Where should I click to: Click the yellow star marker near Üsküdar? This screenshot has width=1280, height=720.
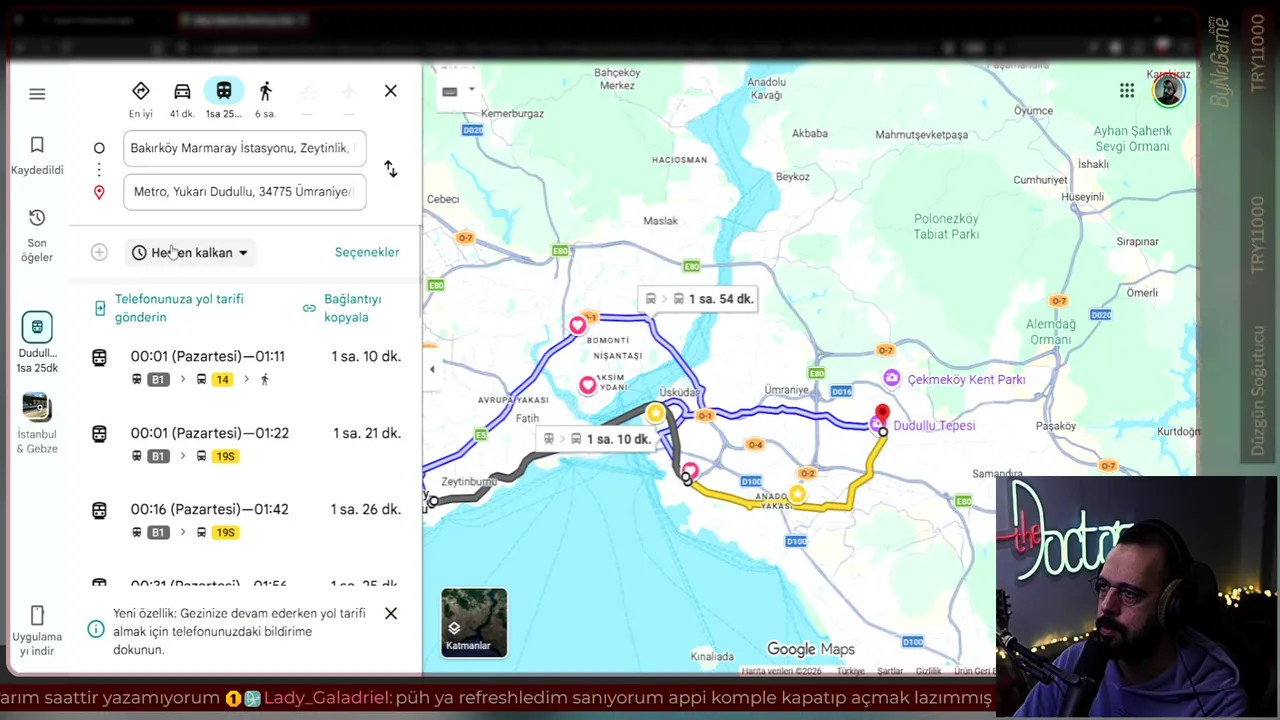coord(655,413)
